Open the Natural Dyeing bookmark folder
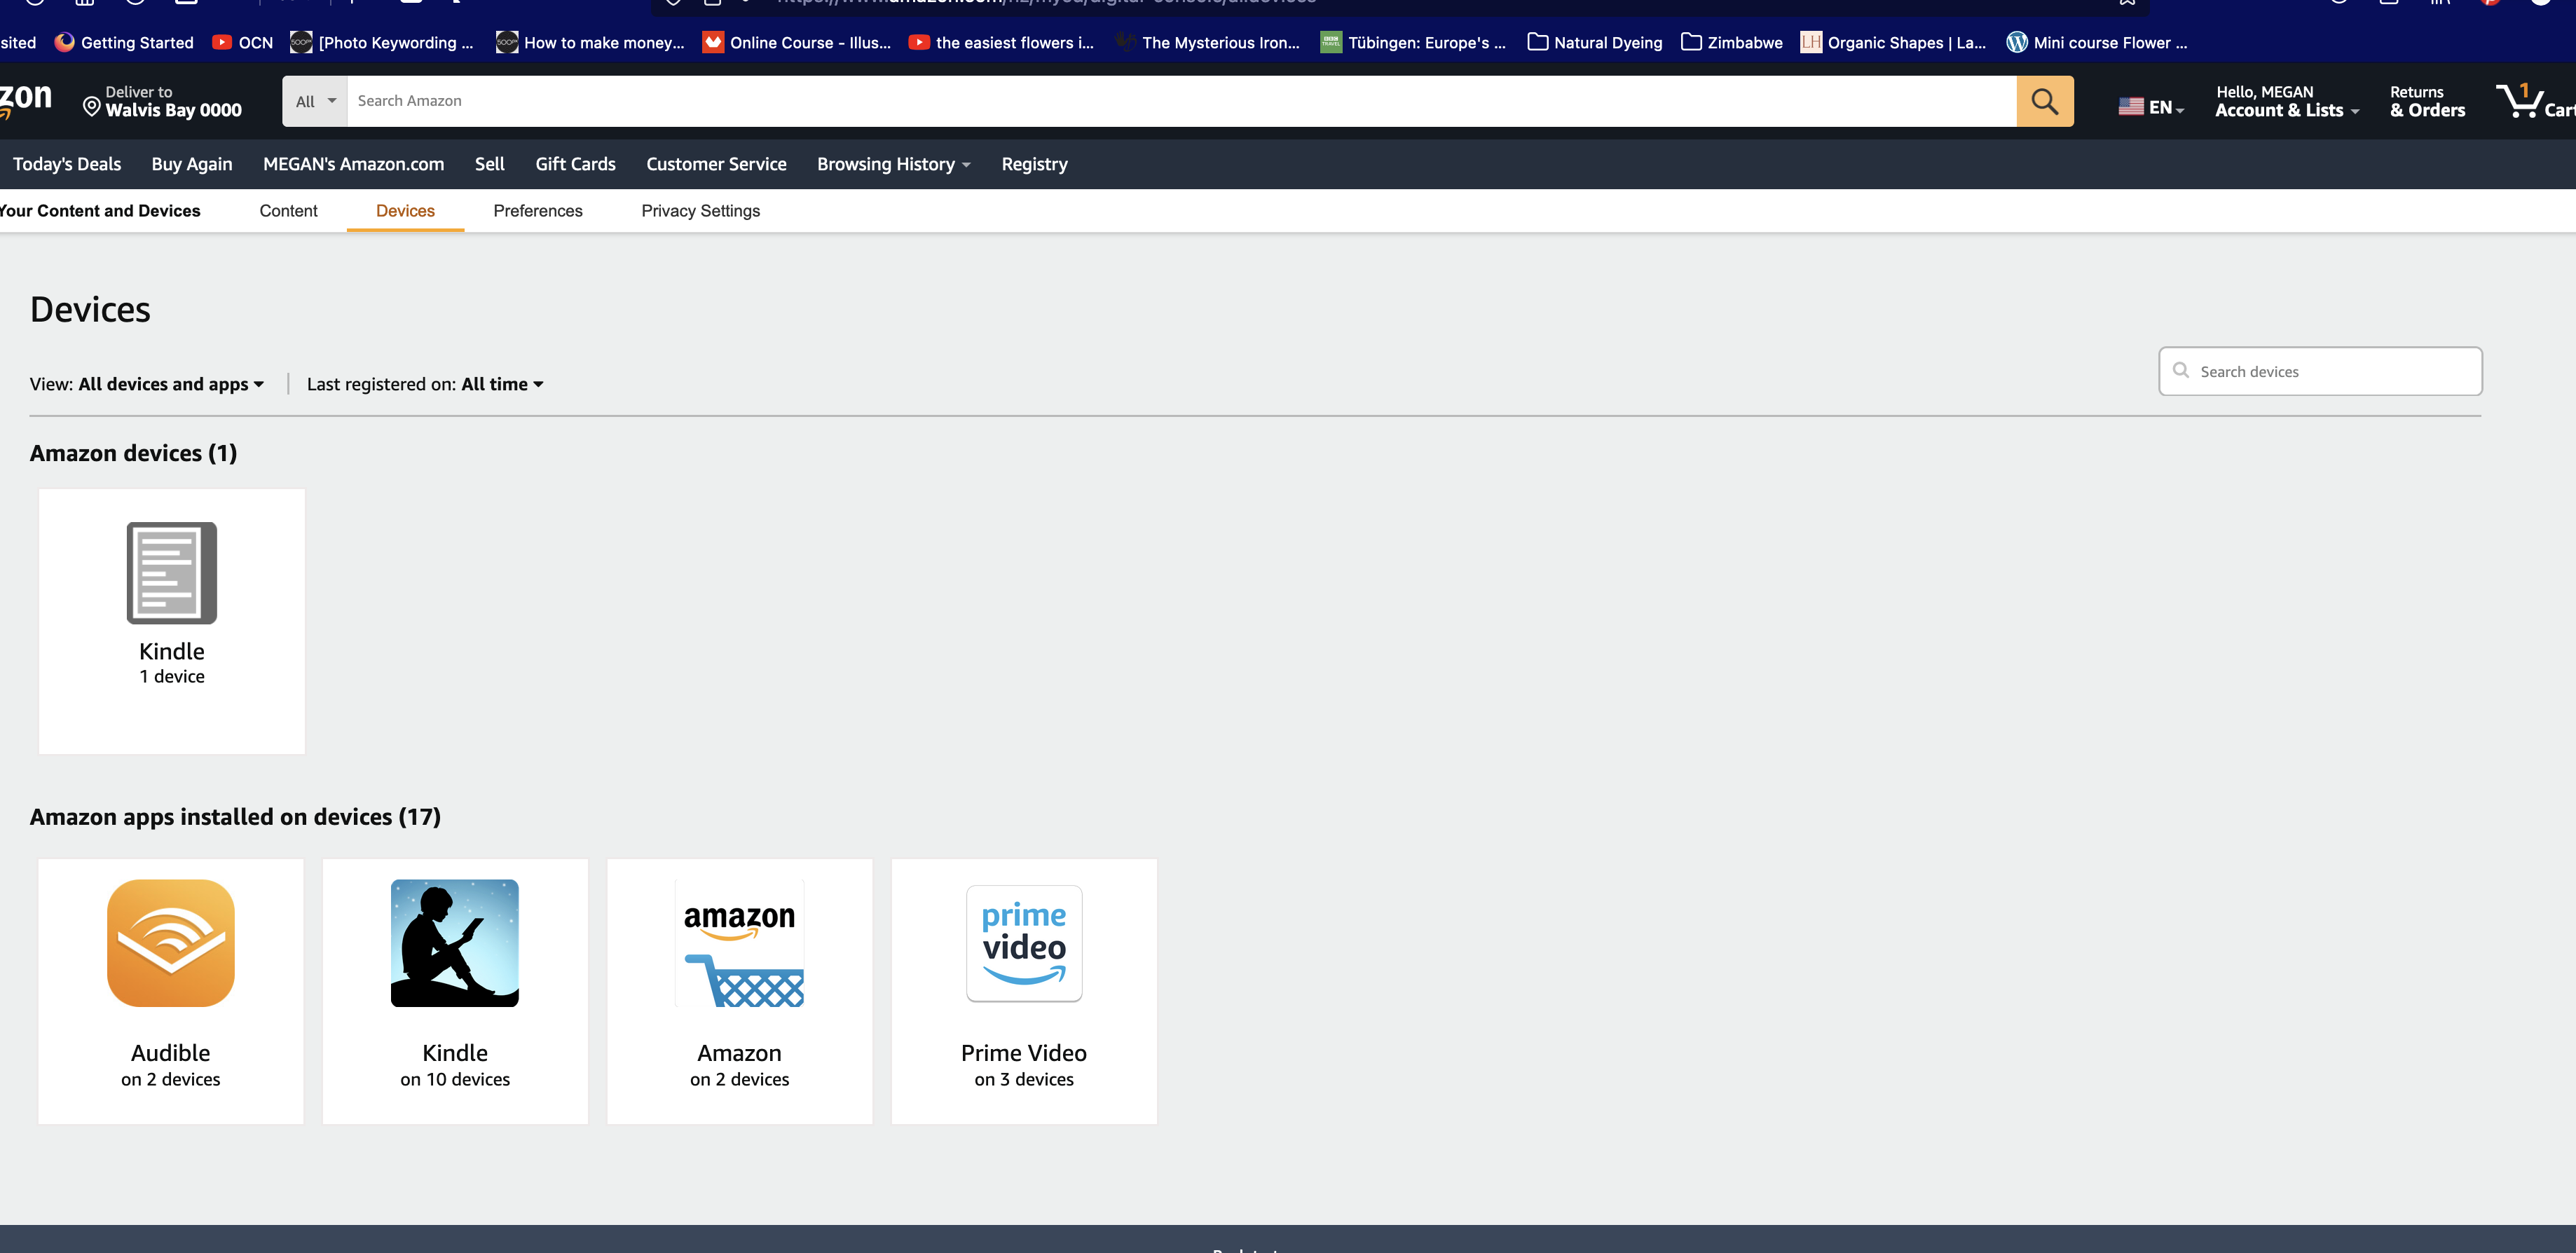Screen dimensions: 2576x1253 (x=1595, y=42)
